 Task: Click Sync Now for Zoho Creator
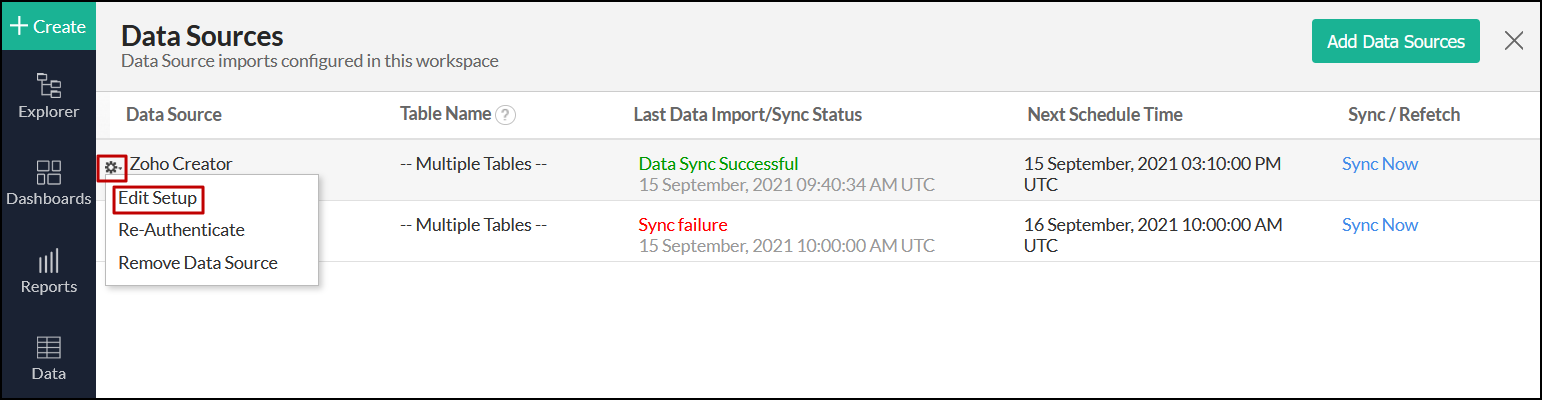(1379, 164)
